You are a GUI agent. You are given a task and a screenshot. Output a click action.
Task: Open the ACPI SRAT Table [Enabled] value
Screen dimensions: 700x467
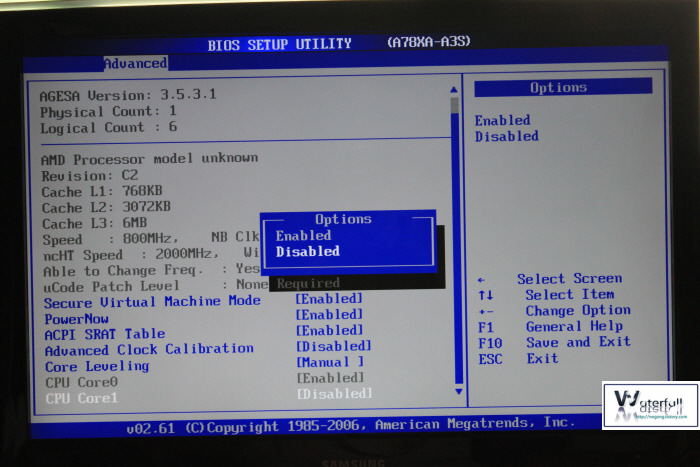point(329,330)
